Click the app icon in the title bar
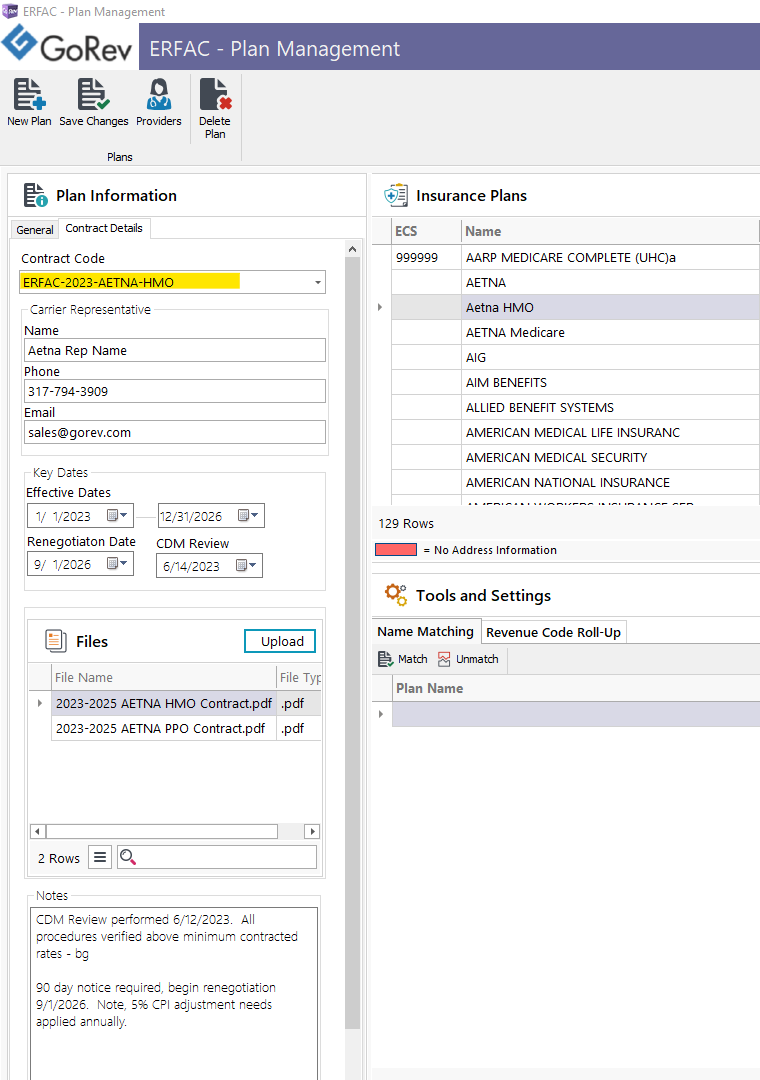The image size is (760, 1080). 10,11
